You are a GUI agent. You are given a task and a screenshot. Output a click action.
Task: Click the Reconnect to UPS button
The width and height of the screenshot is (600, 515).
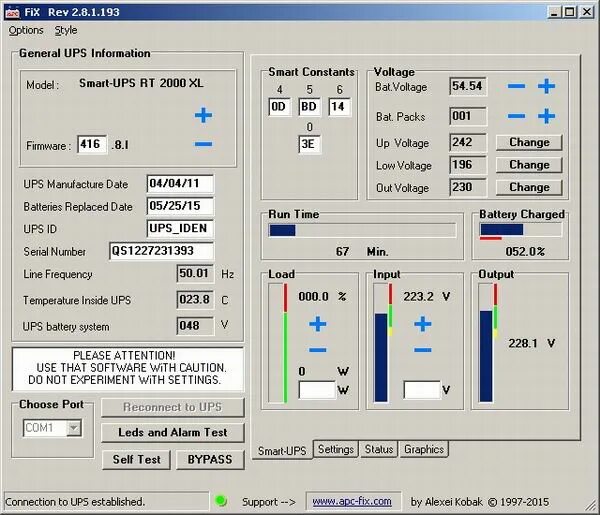(173, 407)
